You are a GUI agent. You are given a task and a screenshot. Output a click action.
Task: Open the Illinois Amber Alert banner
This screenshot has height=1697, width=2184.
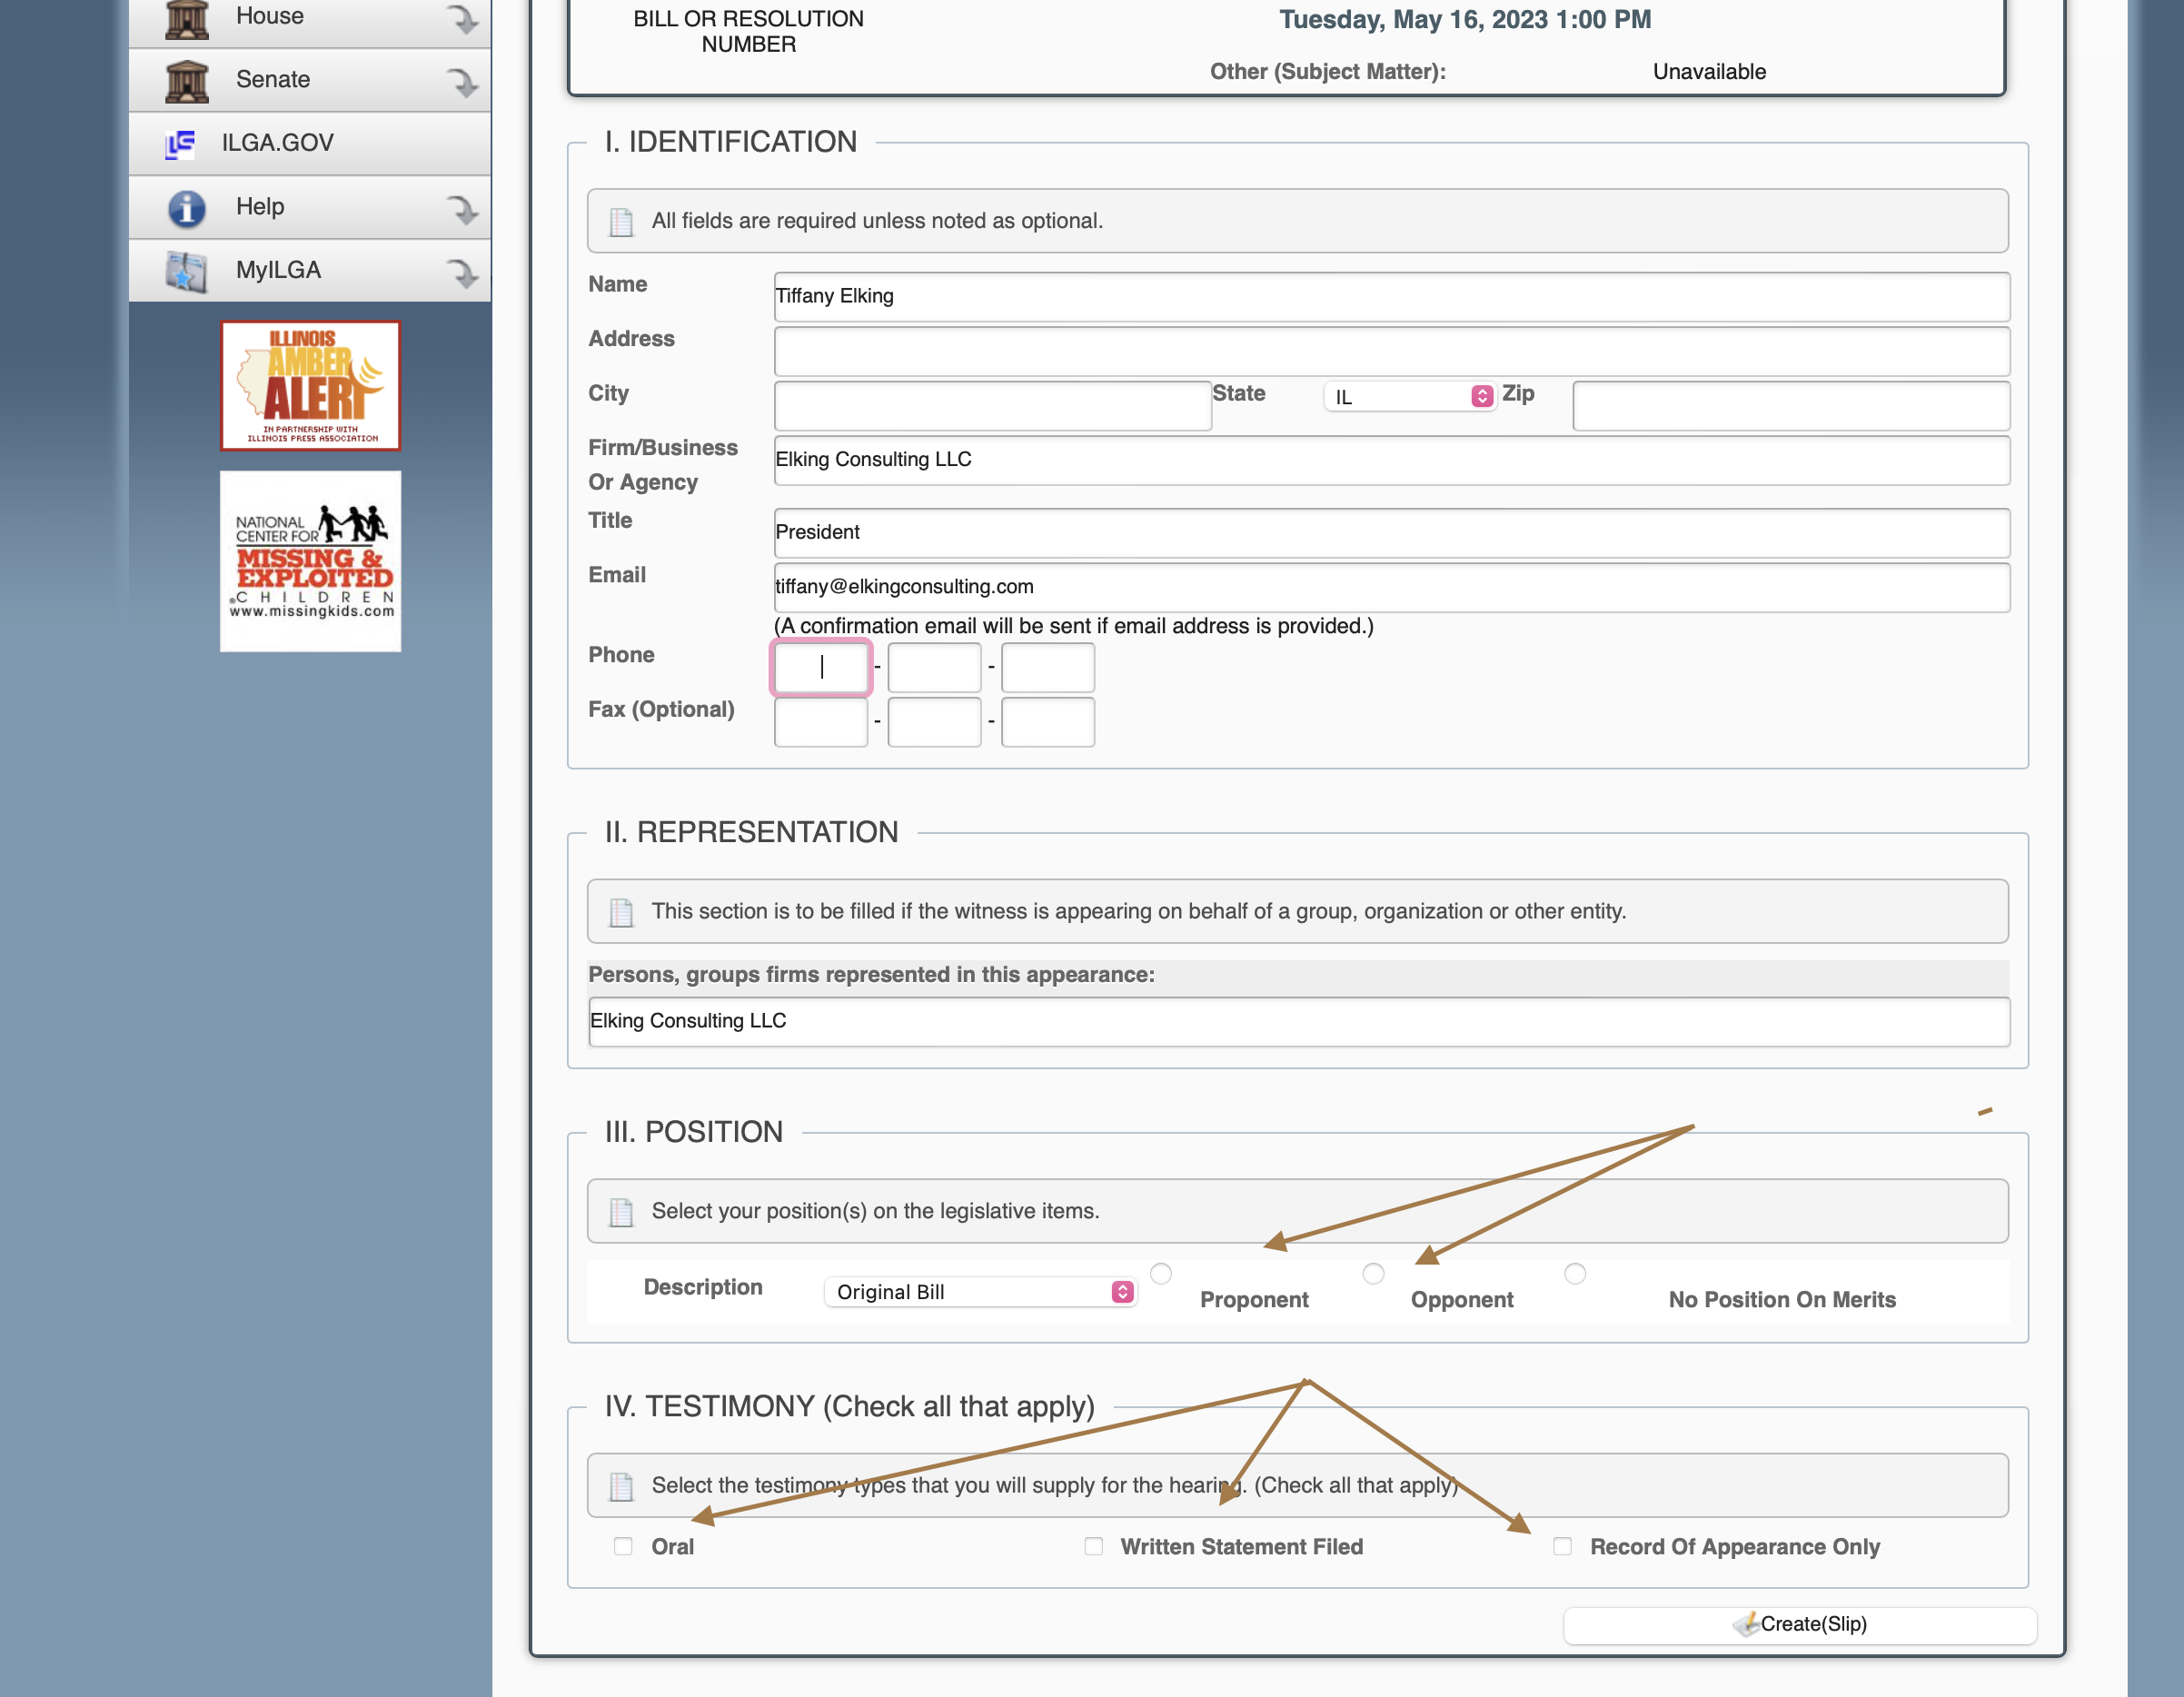pos(310,386)
